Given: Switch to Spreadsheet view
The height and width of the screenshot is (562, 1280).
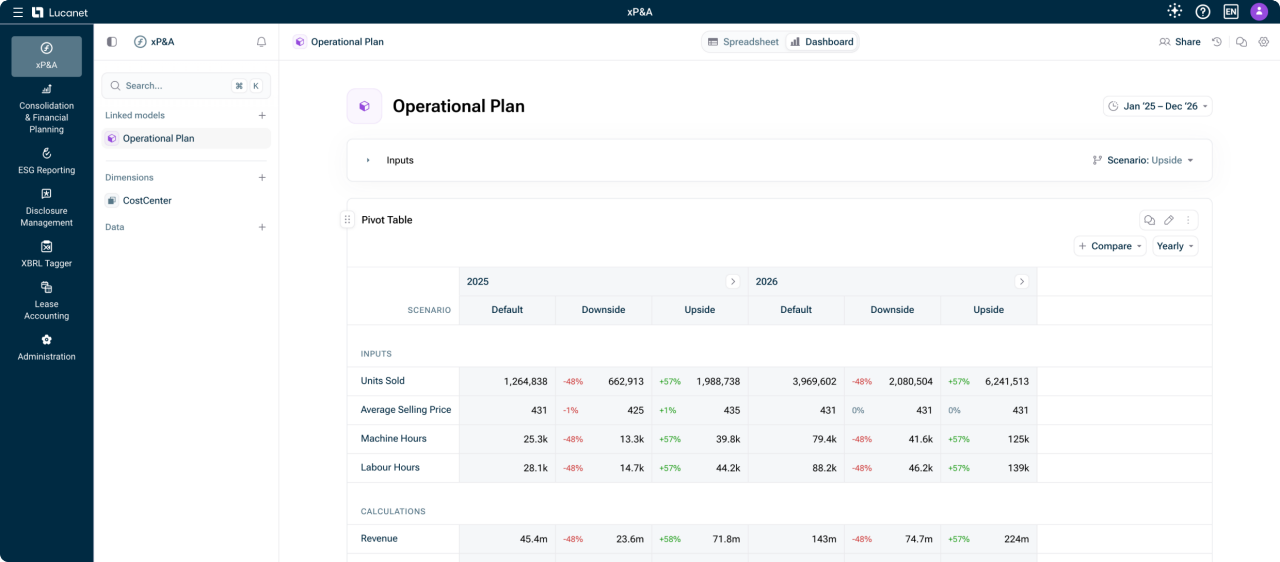Looking at the screenshot, I should click(743, 42).
